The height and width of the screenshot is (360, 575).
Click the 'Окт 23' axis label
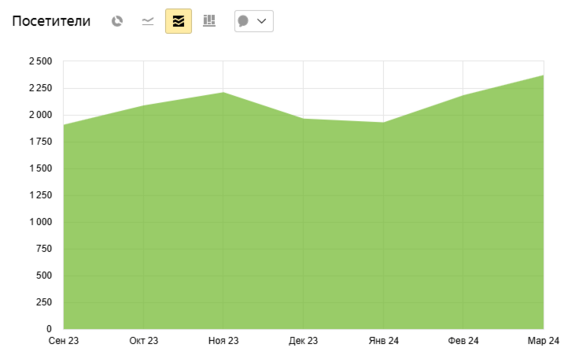pyautogui.click(x=143, y=341)
